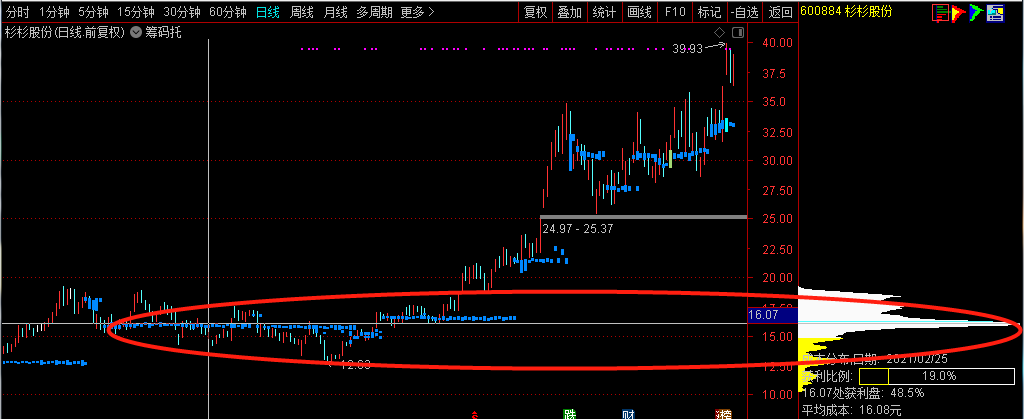Click chart title 杉杉股份(日线.前复权)
Image resolution: width=1024 pixels, height=419 pixels.
click(x=65, y=32)
